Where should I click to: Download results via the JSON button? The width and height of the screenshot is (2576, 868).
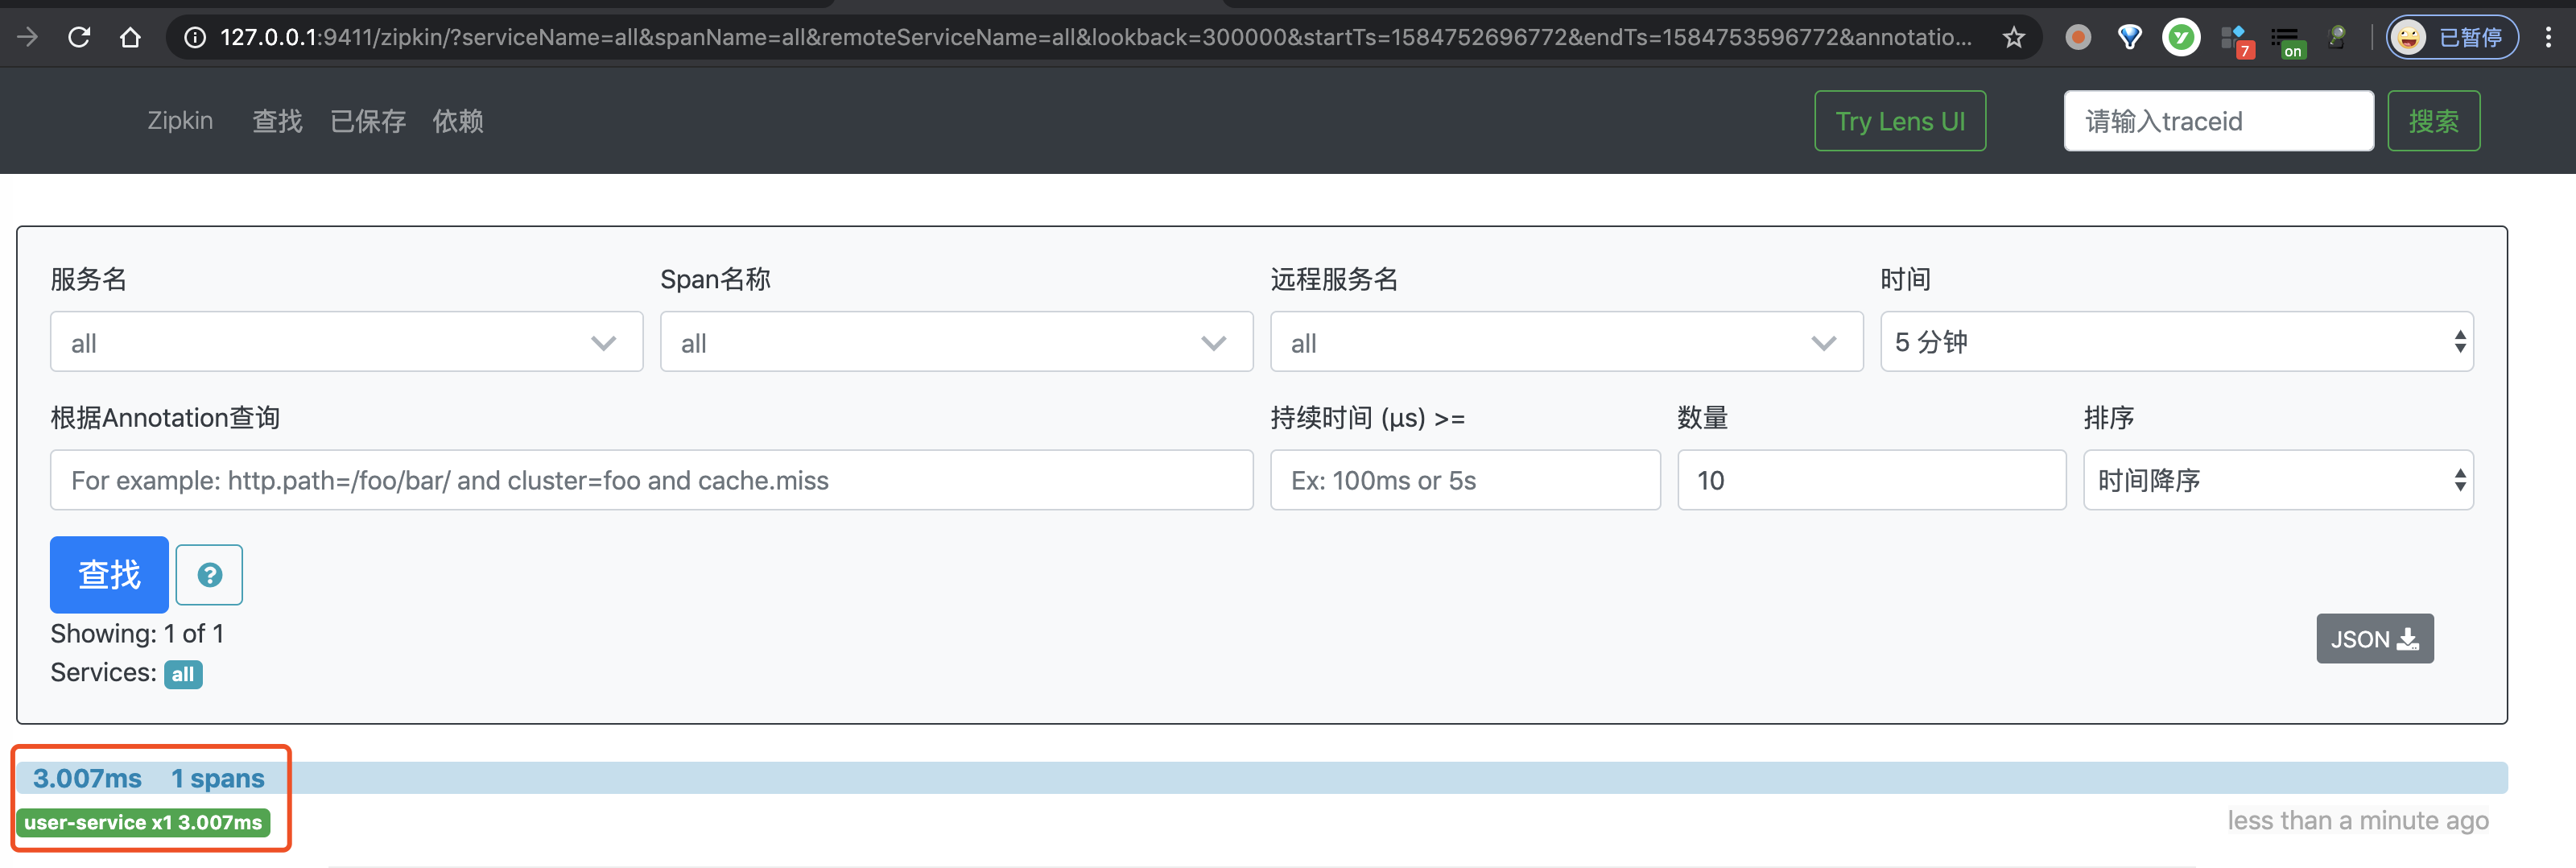click(x=2375, y=639)
